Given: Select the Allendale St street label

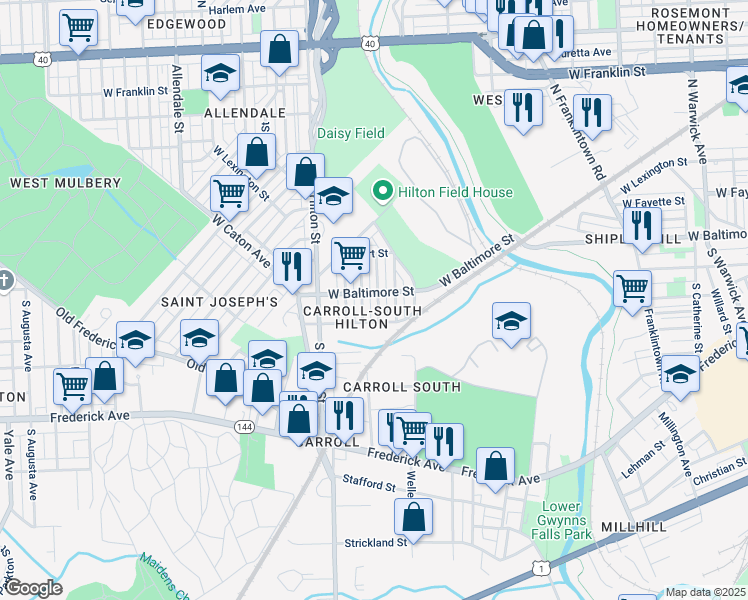Looking at the screenshot, I should click(x=177, y=99).
